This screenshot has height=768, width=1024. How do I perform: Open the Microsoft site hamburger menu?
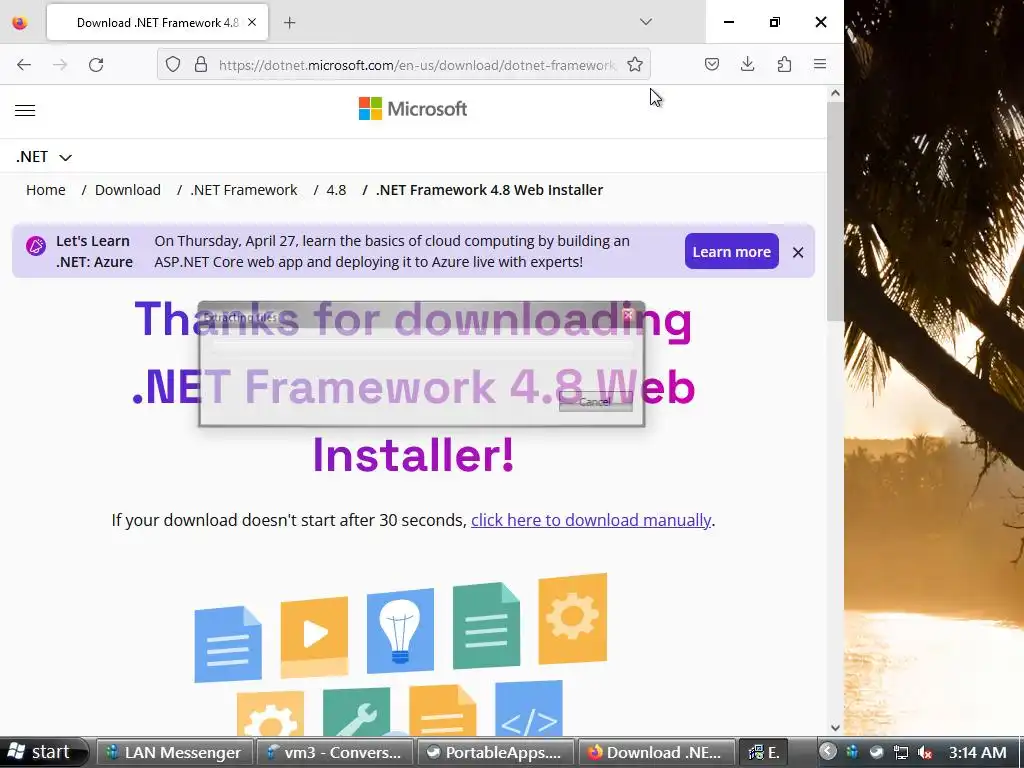25,110
